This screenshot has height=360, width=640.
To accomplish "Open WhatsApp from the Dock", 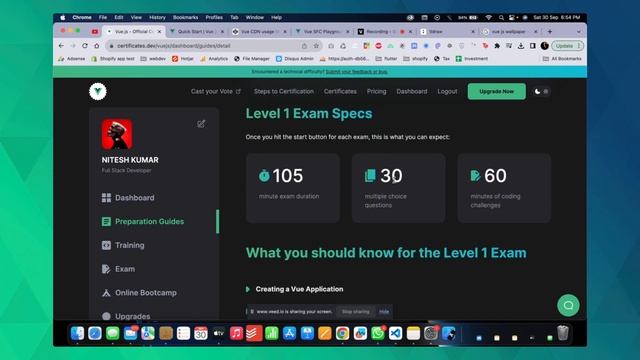I will [x=378, y=333].
